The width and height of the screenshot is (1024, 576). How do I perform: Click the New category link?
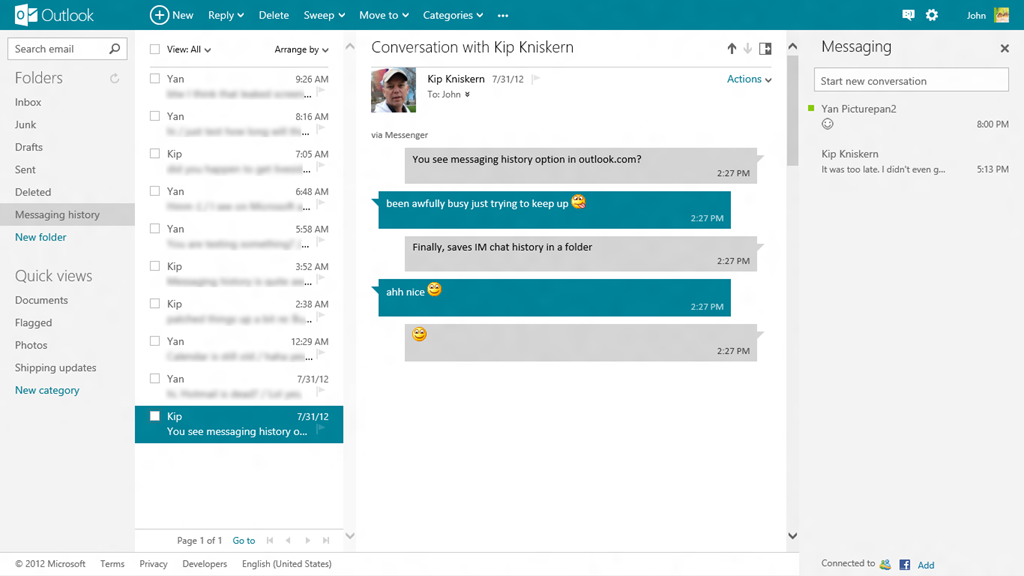click(x=47, y=390)
